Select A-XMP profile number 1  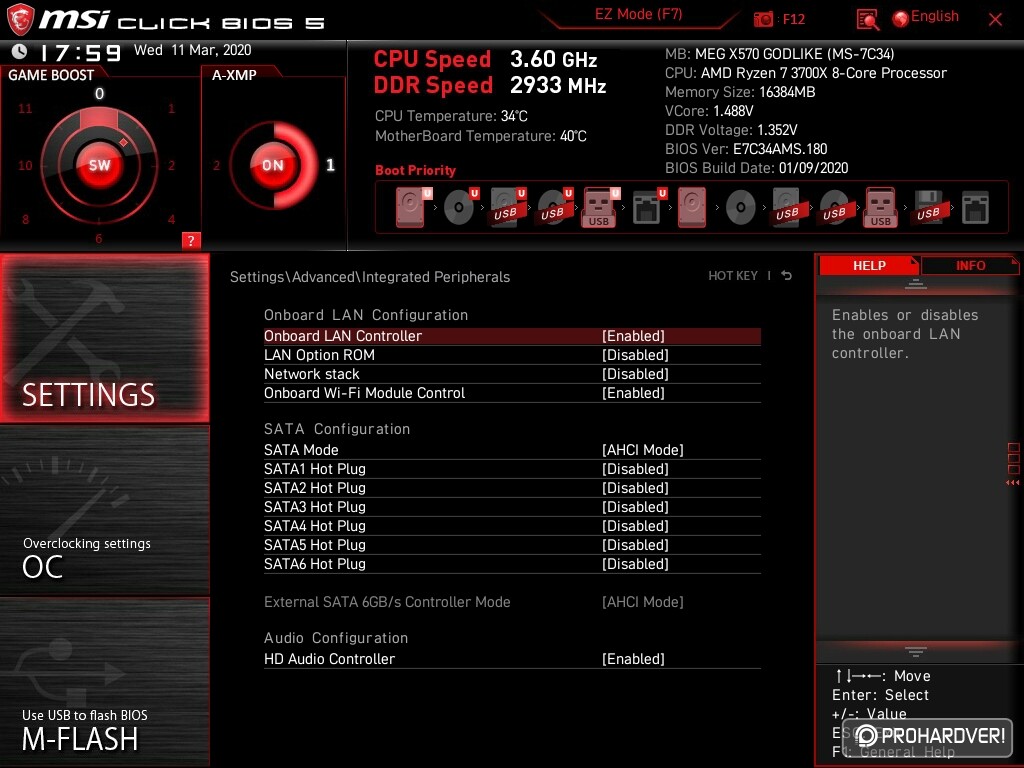tap(330, 165)
